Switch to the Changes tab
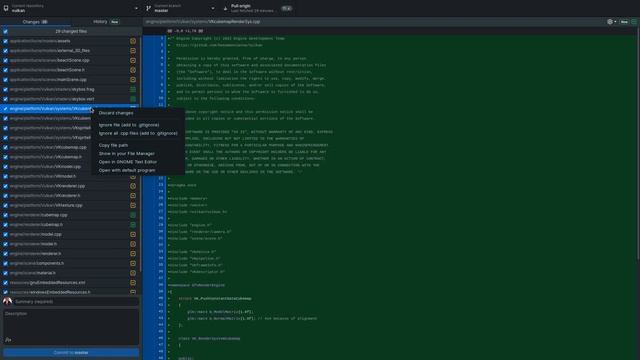Viewport: 640px width, 360px height. pyautogui.click(x=35, y=22)
